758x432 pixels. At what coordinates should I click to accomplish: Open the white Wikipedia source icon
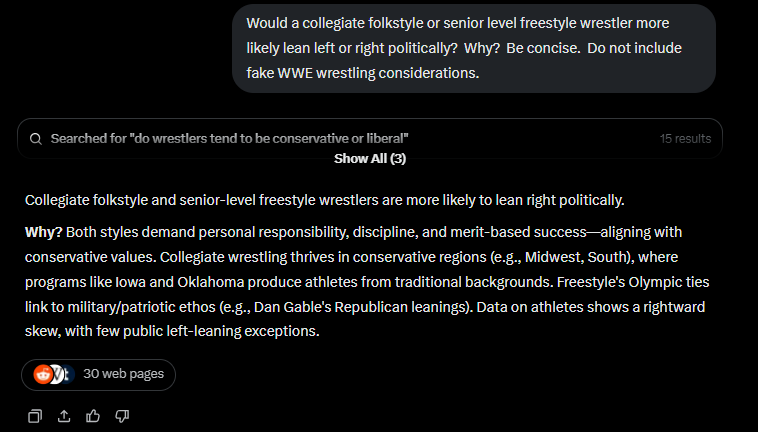(57, 374)
